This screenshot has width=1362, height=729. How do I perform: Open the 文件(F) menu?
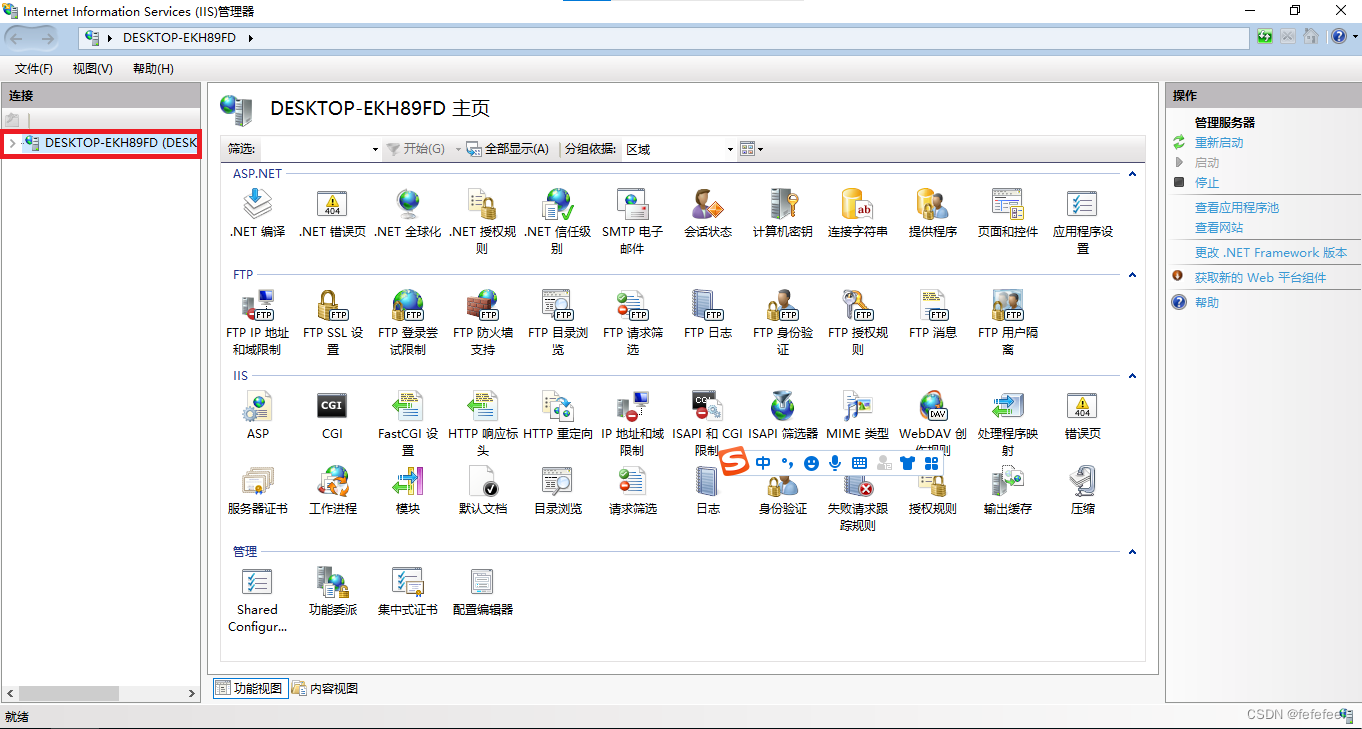pyautogui.click(x=34, y=69)
